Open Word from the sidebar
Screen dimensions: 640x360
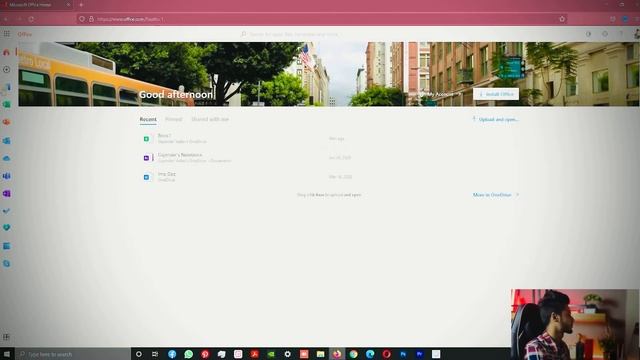tap(7, 87)
